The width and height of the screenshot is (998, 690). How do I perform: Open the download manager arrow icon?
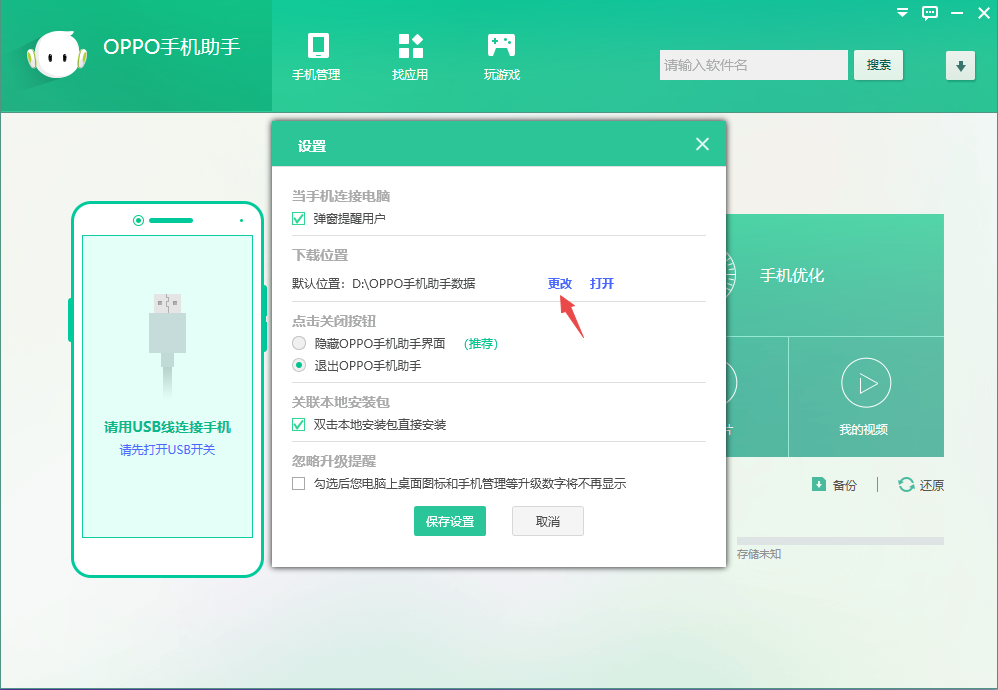pyautogui.click(x=960, y=65)
